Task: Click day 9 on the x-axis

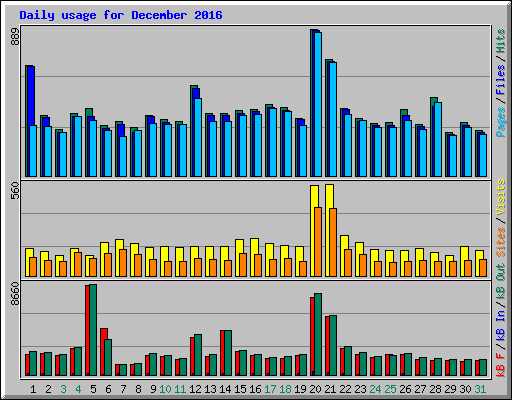Action: click(153, 389)
